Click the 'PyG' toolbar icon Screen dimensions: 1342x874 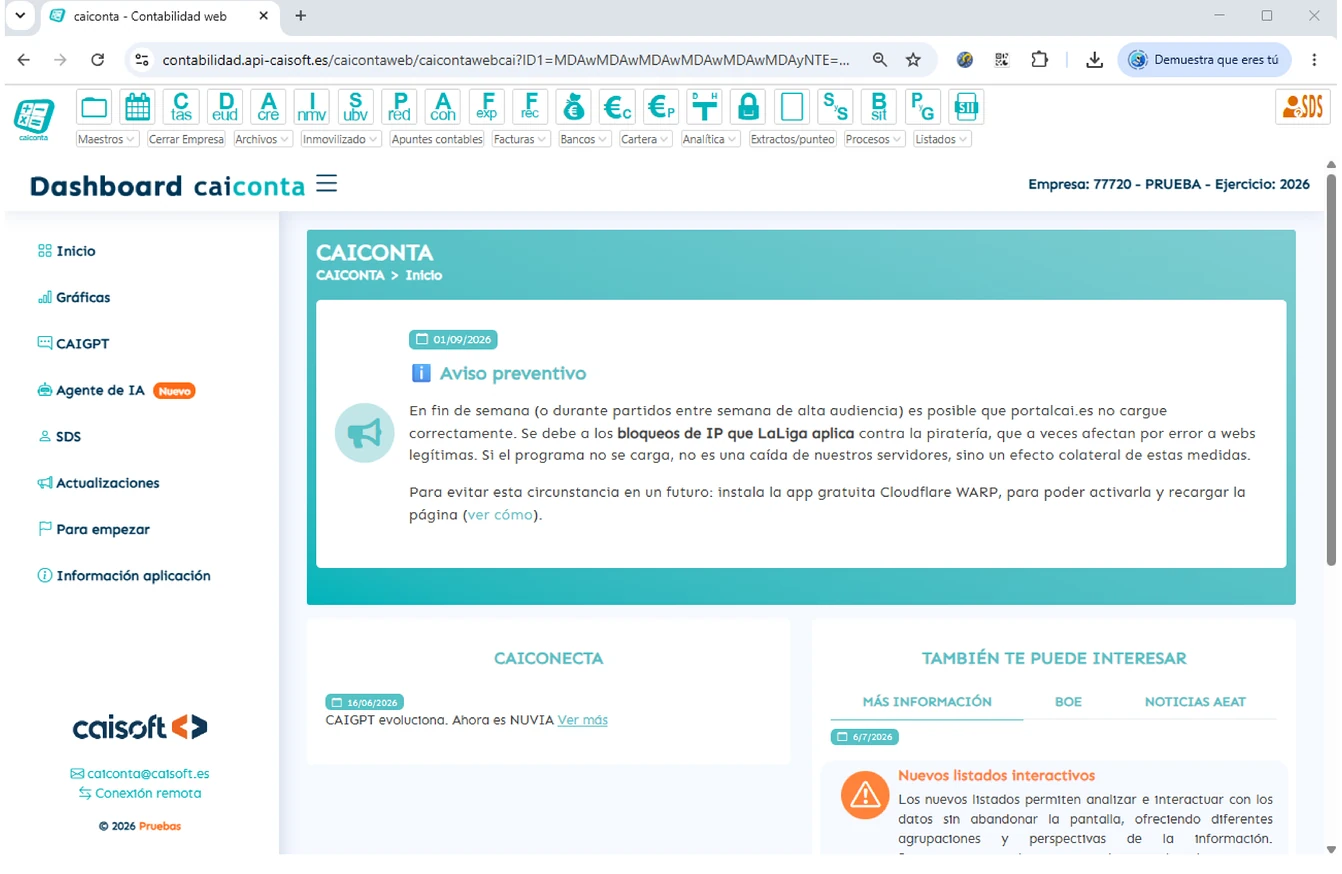click(923, 107)
